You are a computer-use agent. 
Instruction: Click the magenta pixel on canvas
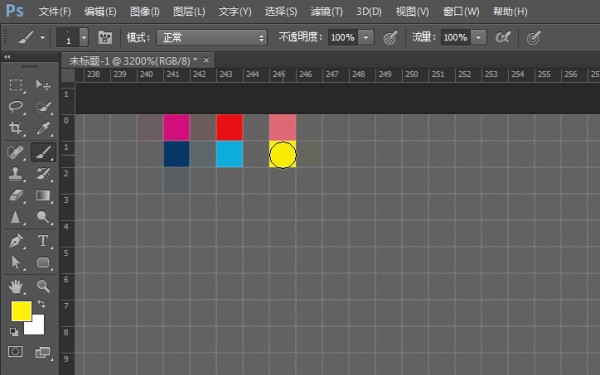pos(176,127)
